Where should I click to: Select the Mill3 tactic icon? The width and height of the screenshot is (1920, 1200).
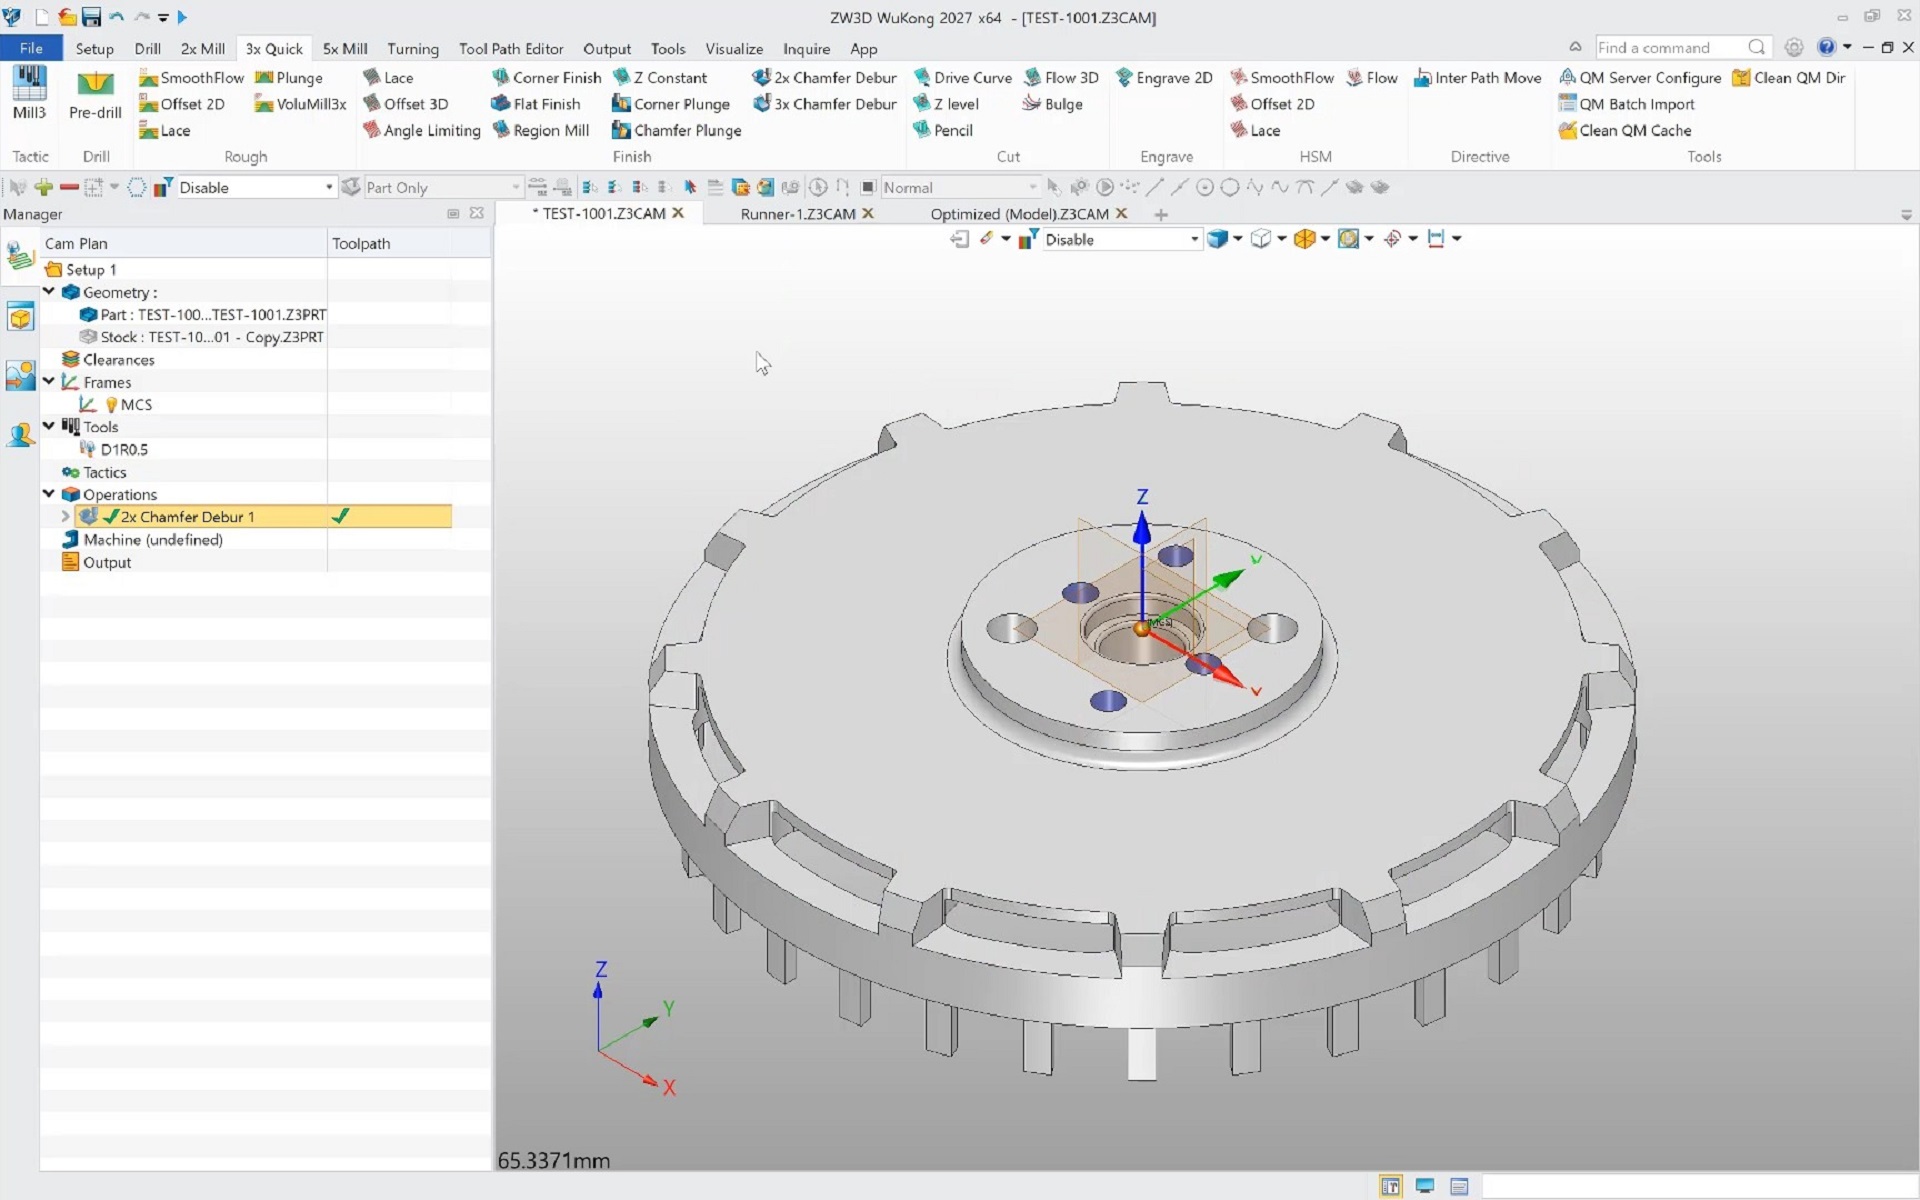pyautogui.click(x=29, y=93)
